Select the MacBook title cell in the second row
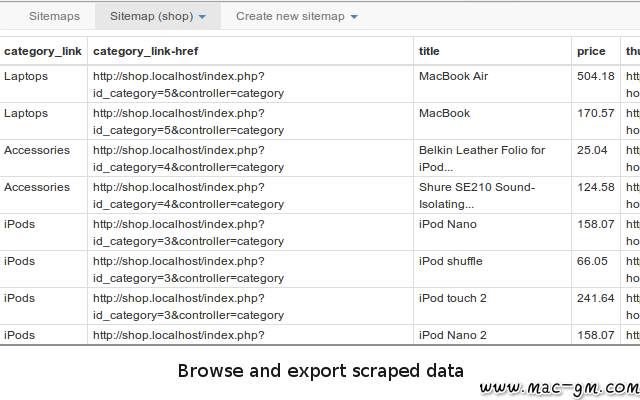The height and width of the screenshot is (400, 640). 492,121
